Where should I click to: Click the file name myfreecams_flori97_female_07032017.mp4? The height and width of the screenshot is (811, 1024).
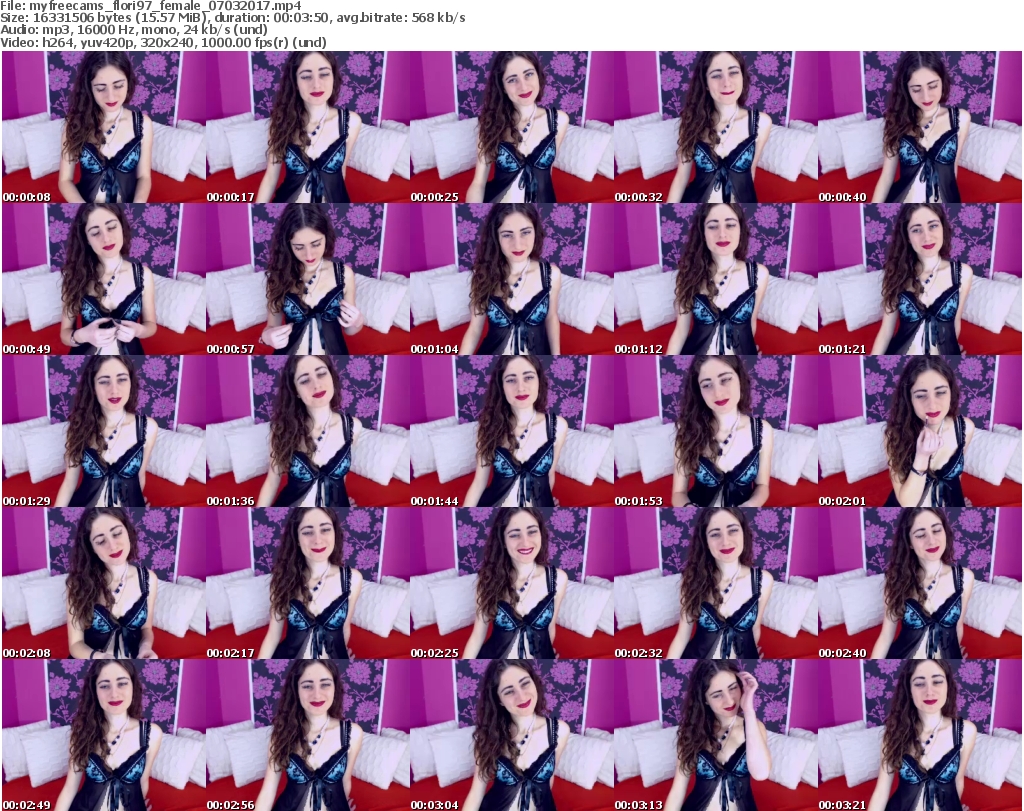tap(165, 6)
